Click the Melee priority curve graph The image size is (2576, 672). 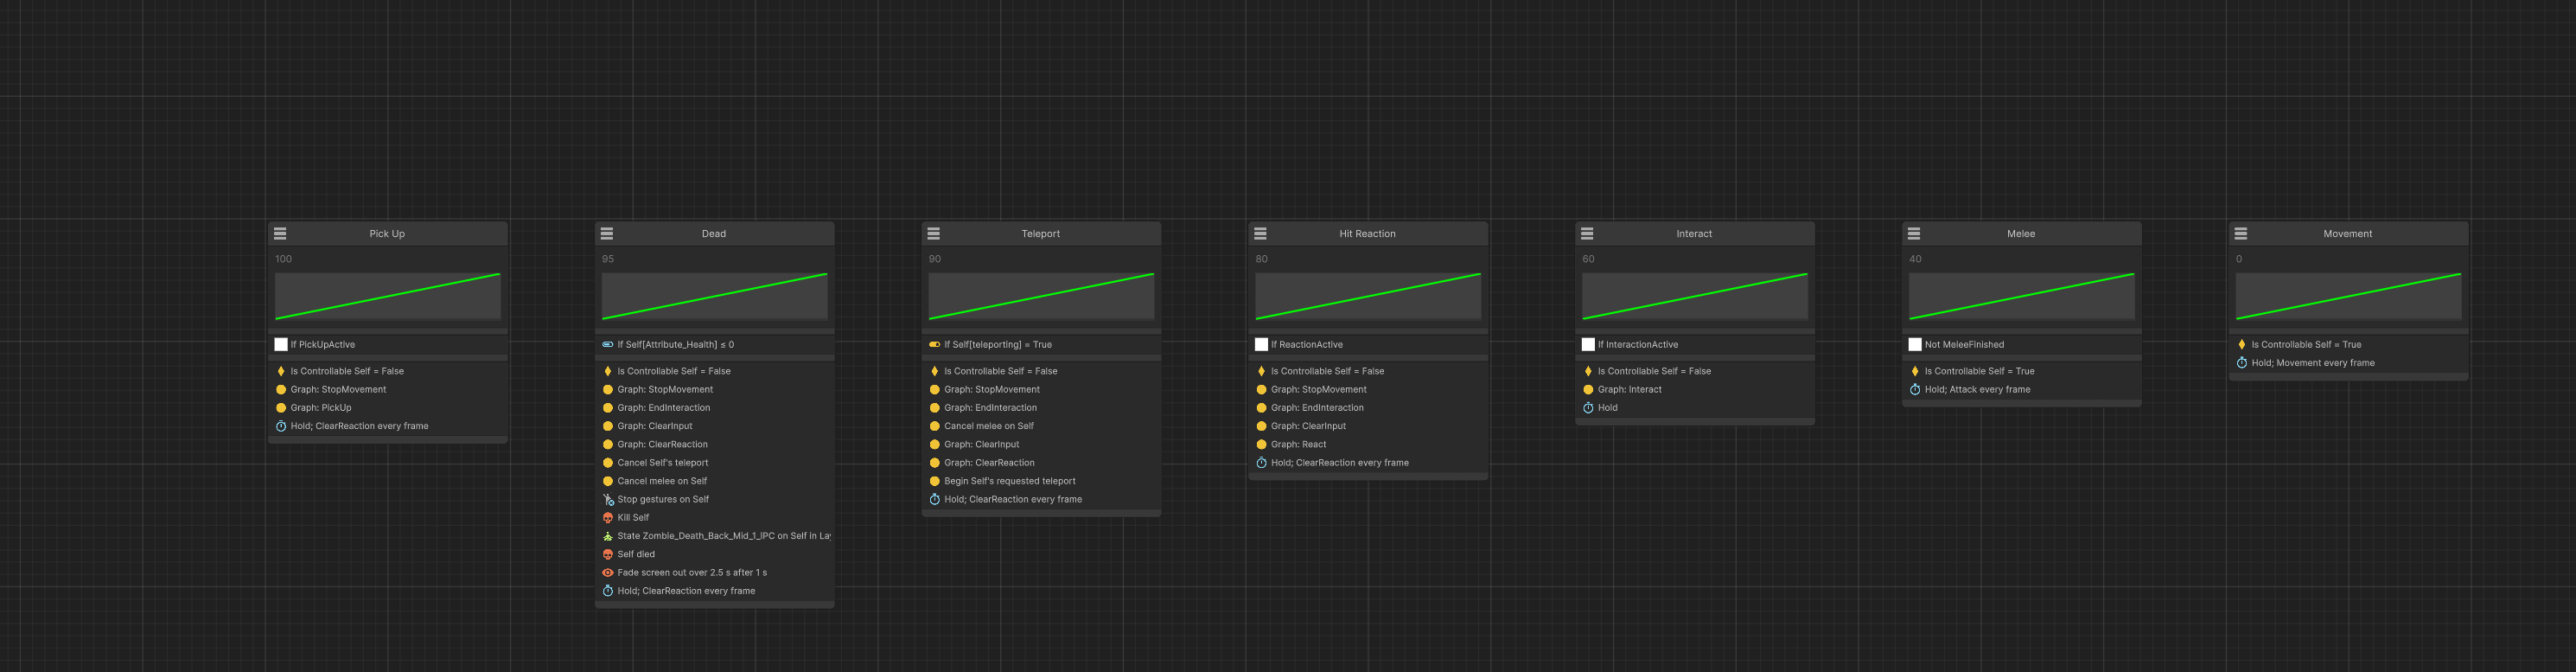coord(2022,296)
